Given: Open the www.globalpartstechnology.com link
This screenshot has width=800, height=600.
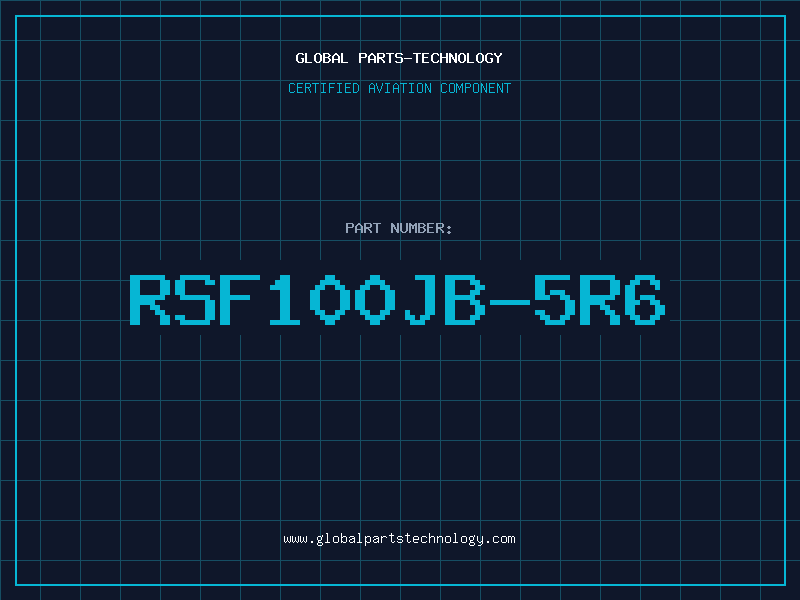Looking at the screenshot, I should tap(399, 539).
